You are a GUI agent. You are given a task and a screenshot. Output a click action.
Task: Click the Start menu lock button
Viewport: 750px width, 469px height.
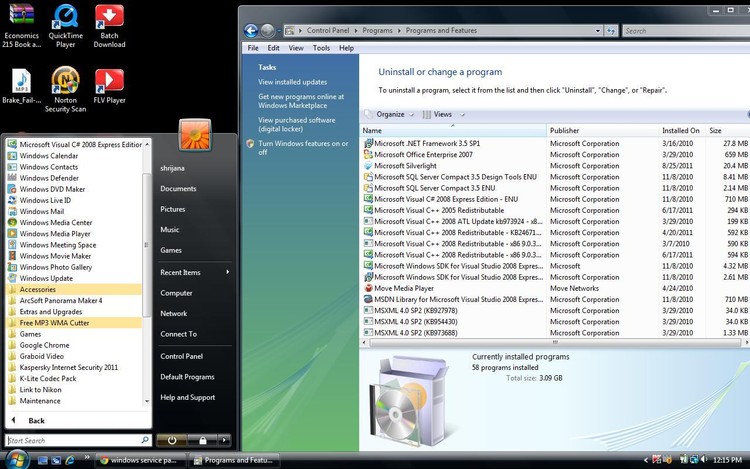203,440
